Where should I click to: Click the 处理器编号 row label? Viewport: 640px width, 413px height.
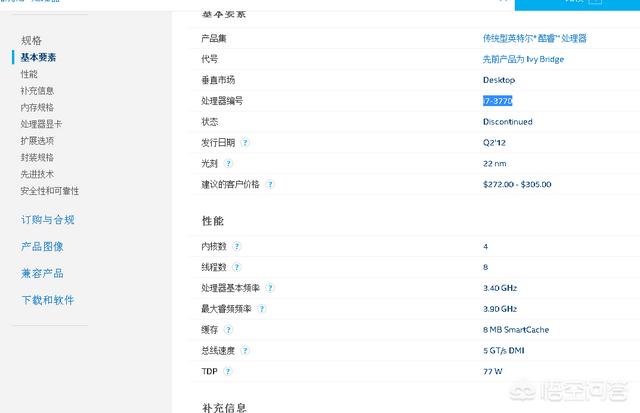point(222,101)
